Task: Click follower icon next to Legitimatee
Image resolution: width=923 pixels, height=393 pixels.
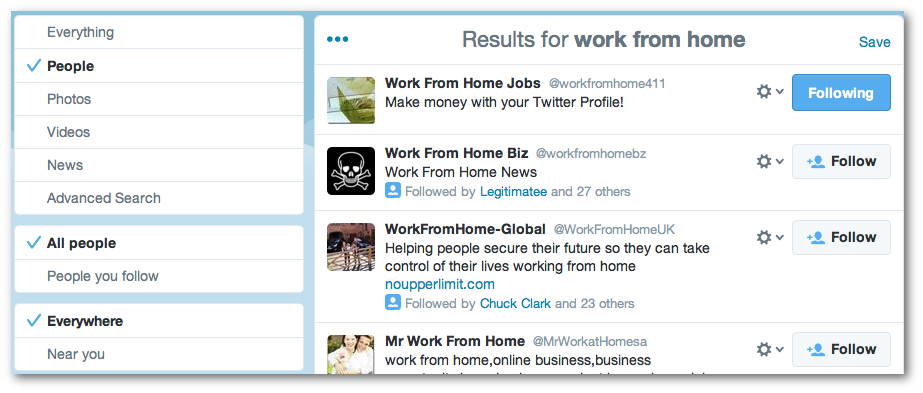Action: coord(393,191)
